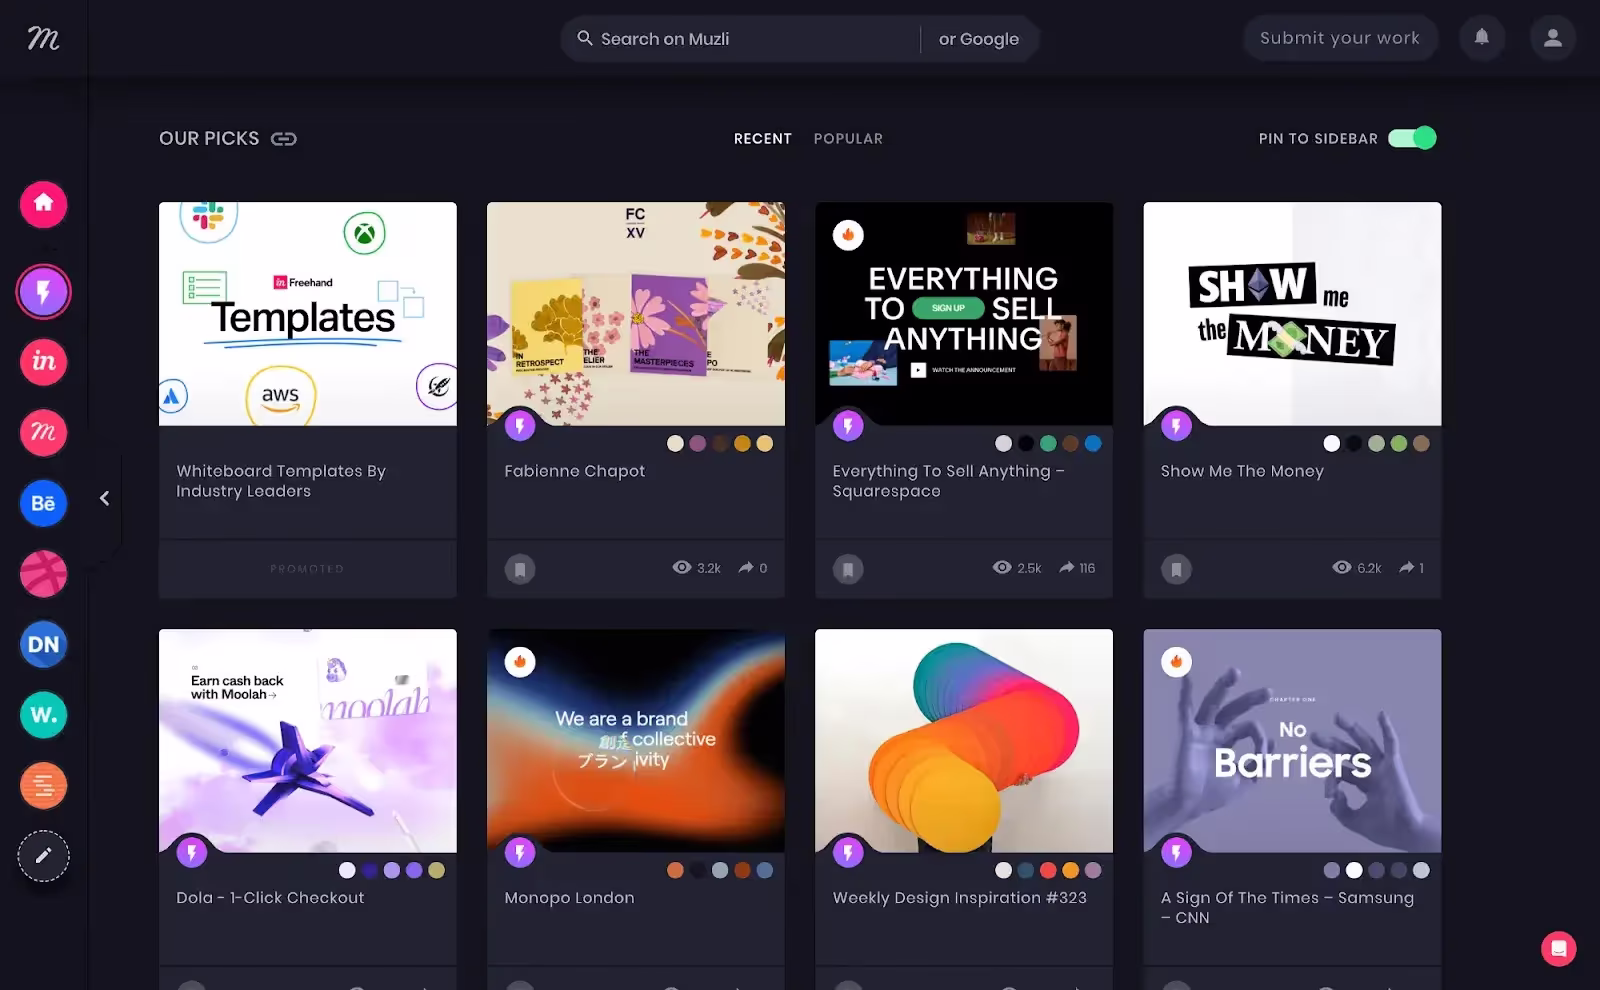Collapse the sidebar with left chevron
Image resolution: width=1600 pixels, height=990 pixels.
tap(104, 498)
